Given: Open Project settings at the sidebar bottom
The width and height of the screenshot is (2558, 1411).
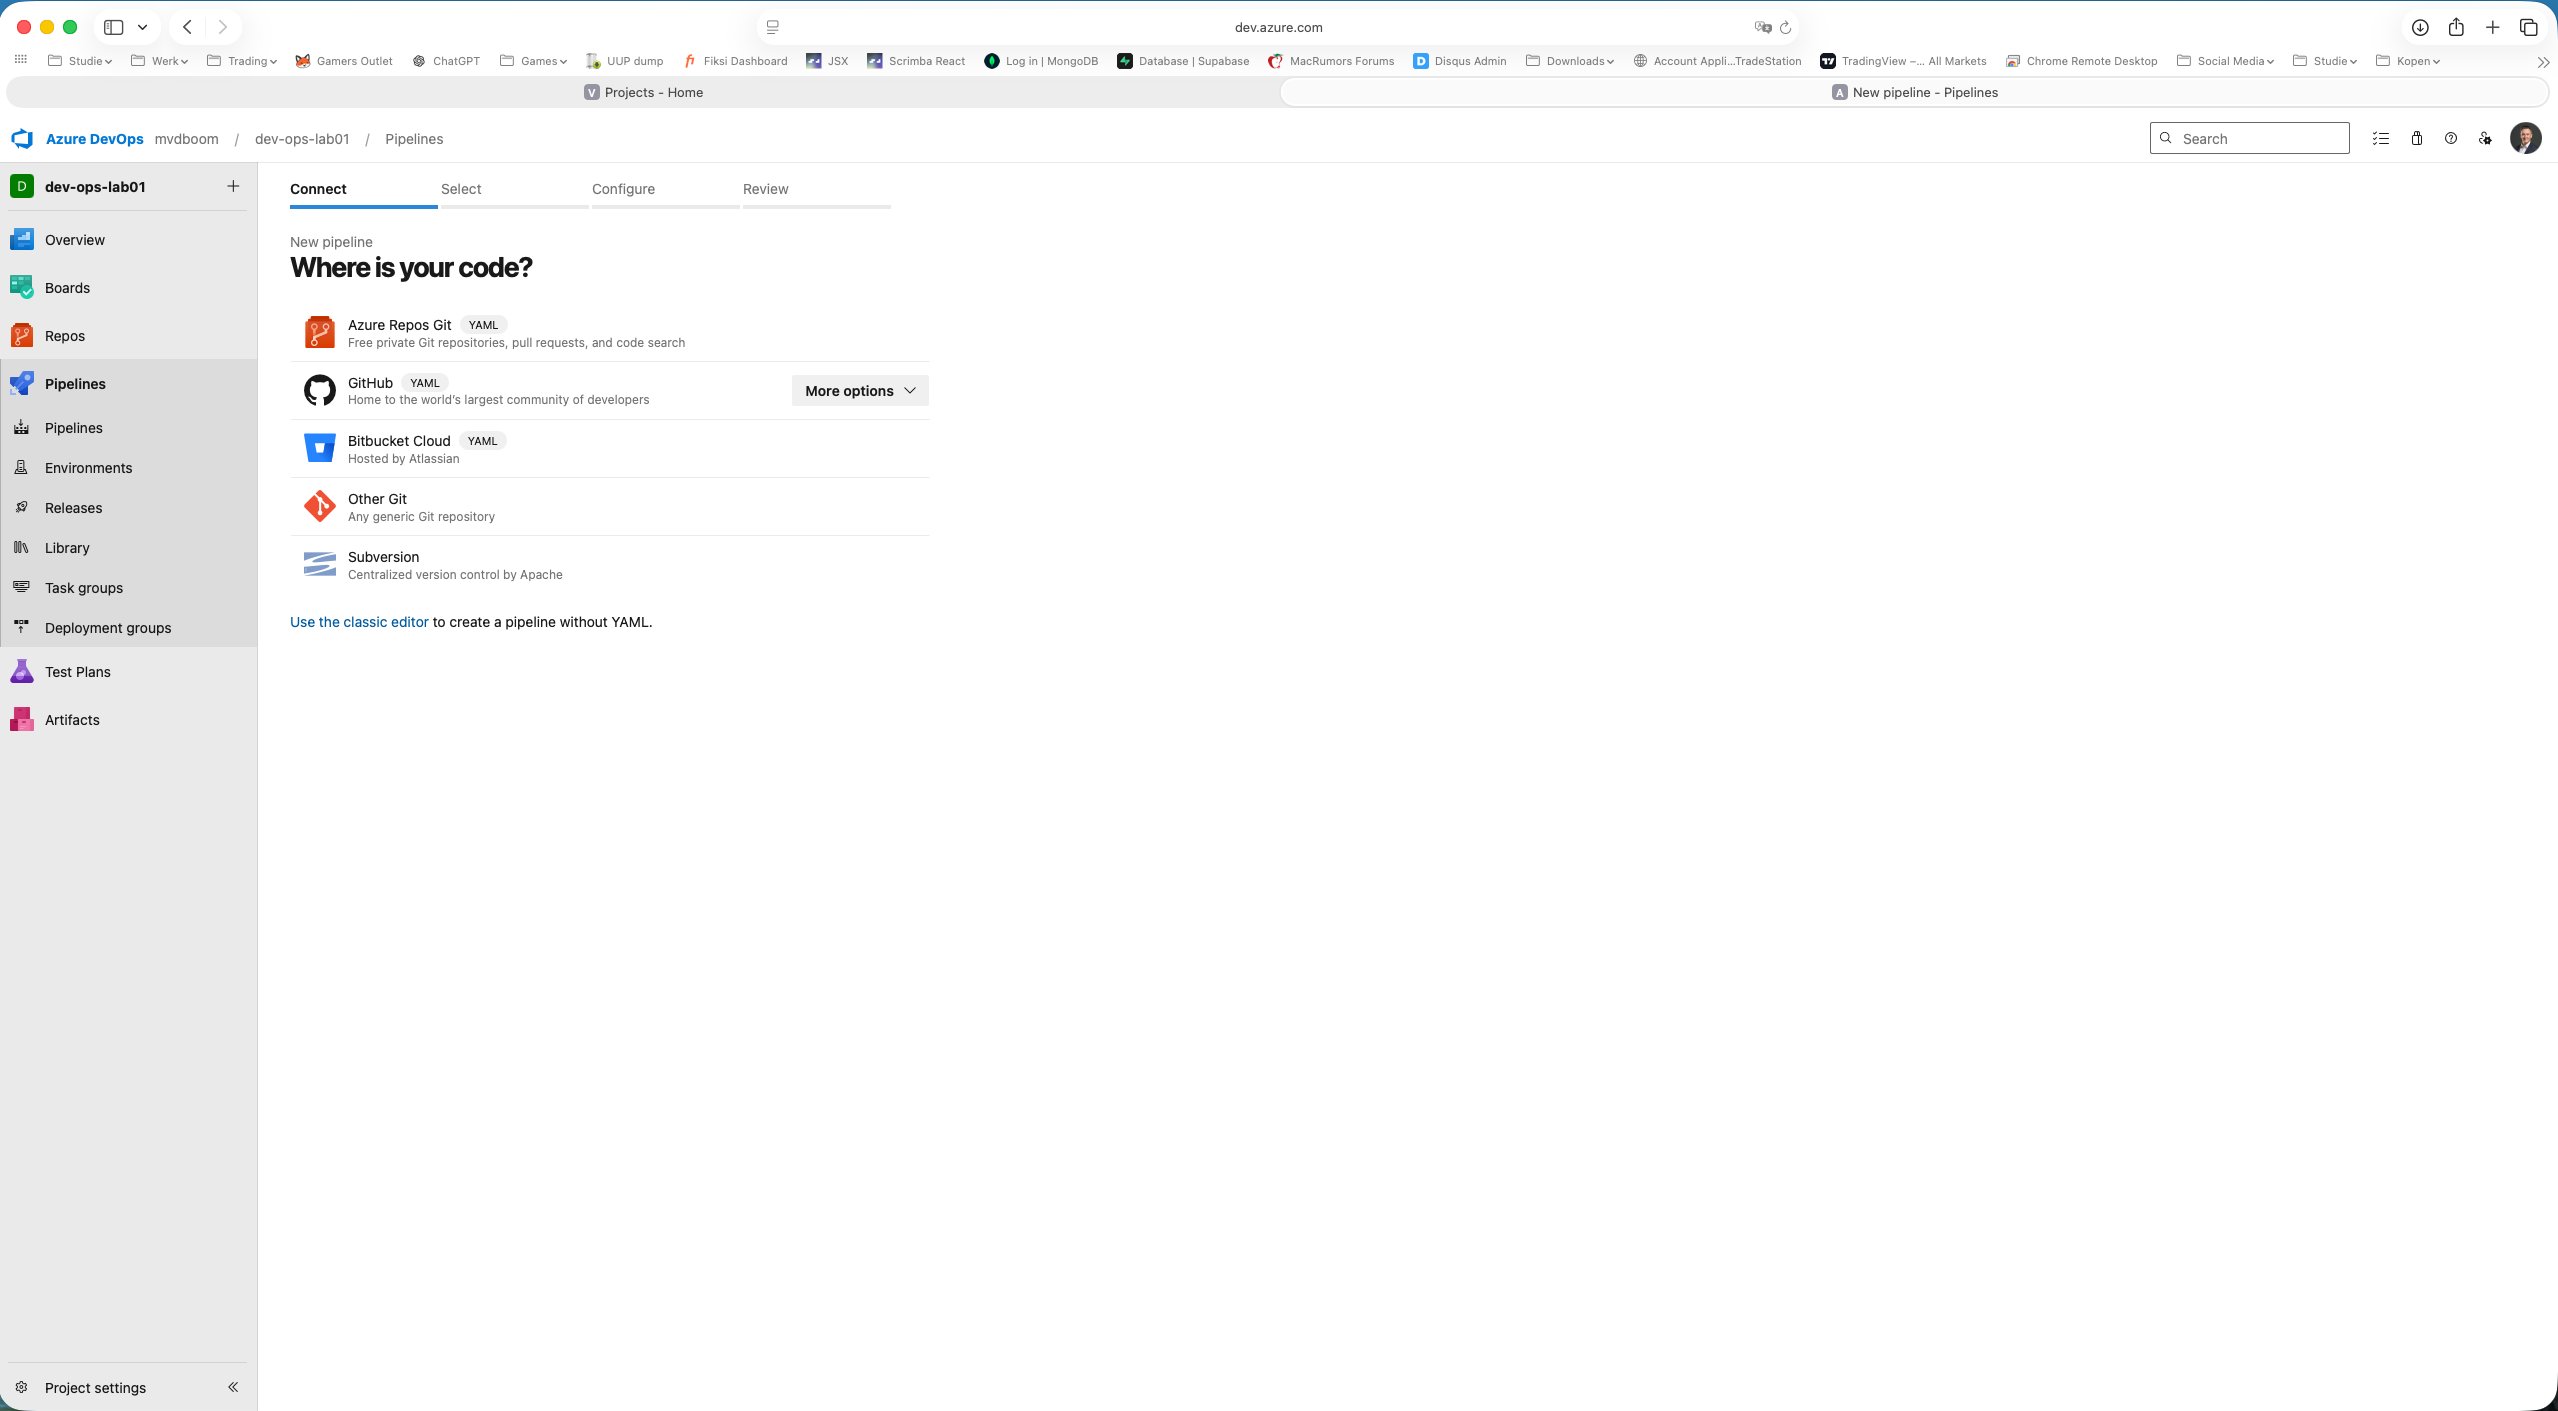Looking at the screenshot, I should [95, 1388].
